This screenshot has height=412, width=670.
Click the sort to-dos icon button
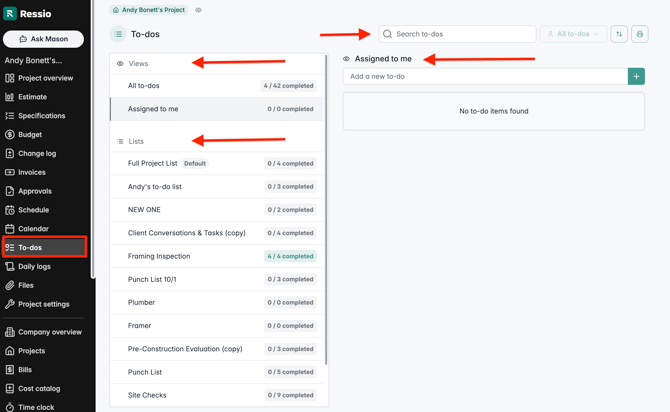619,34
